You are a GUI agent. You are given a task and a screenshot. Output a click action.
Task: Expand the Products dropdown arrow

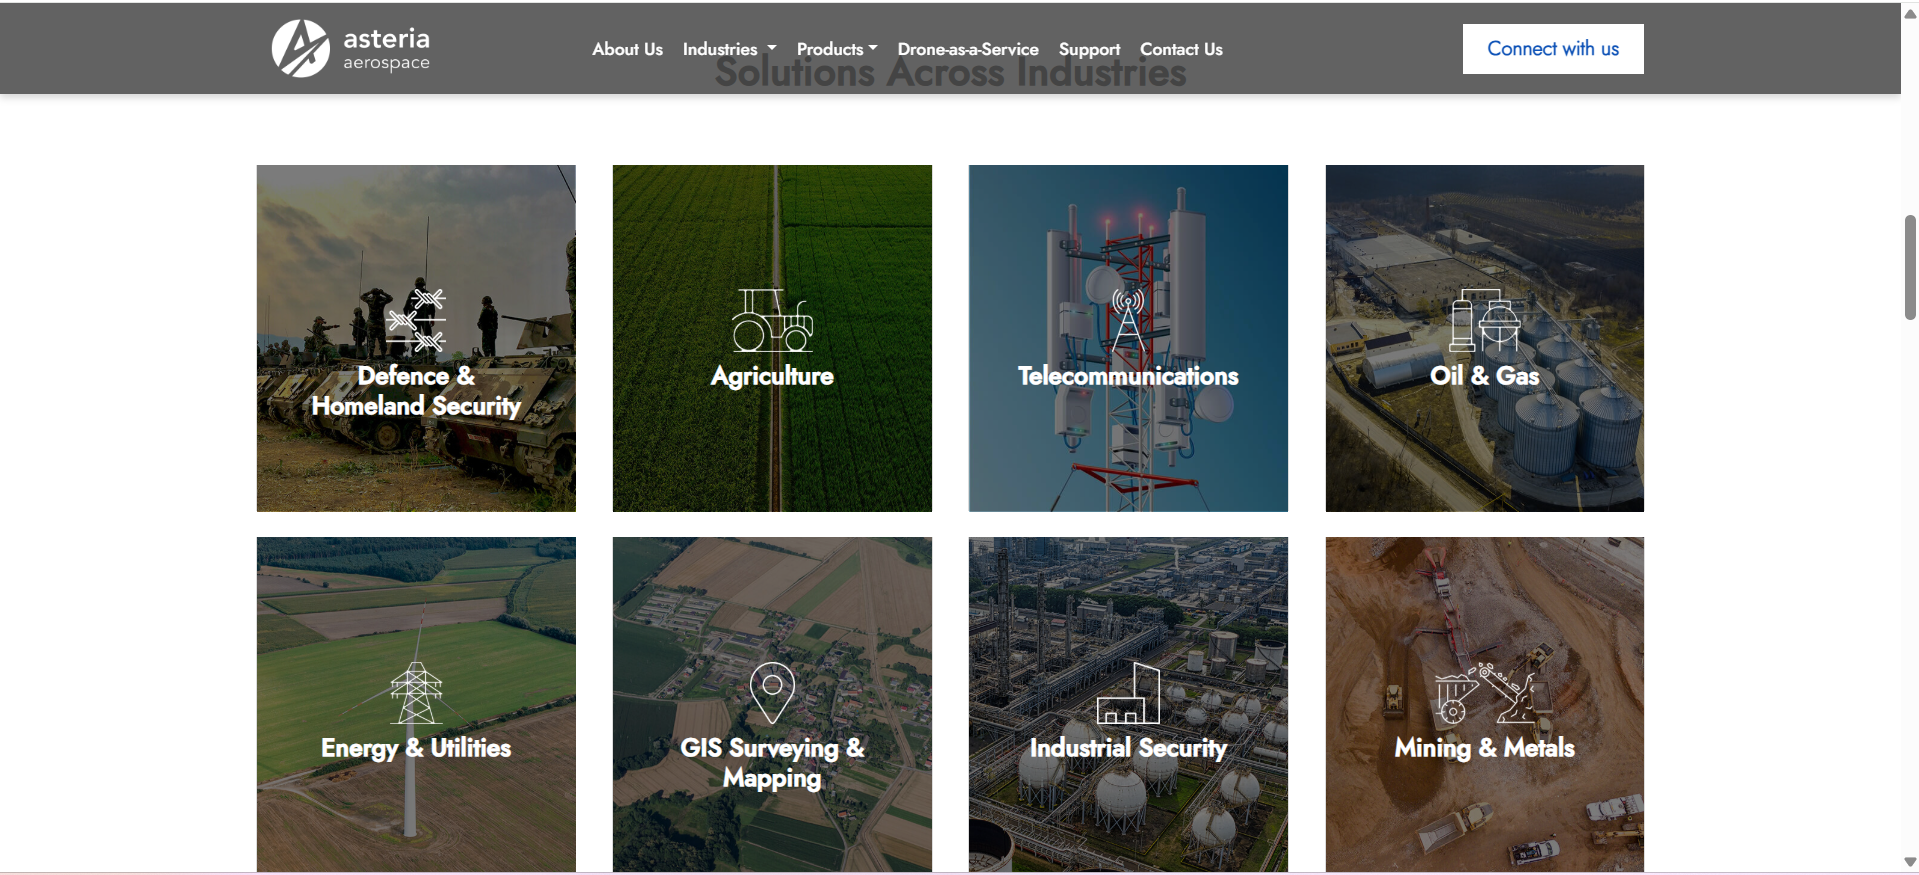[873, 48]
